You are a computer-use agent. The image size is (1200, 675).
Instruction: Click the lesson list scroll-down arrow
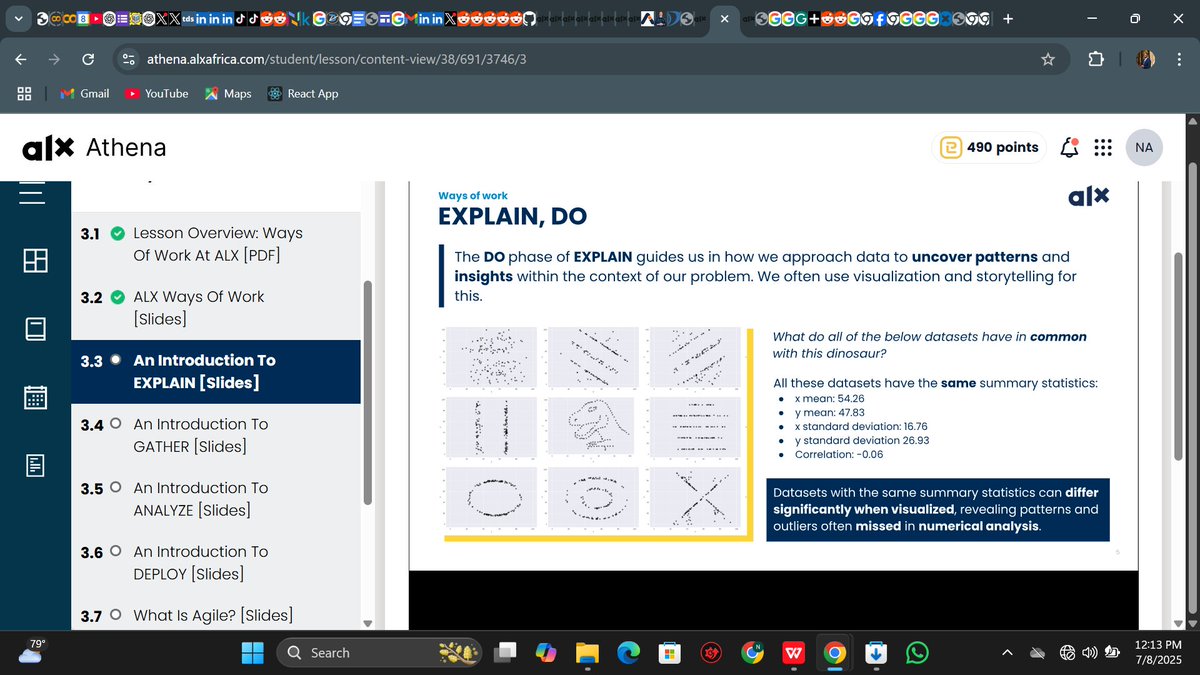point(367,623)
